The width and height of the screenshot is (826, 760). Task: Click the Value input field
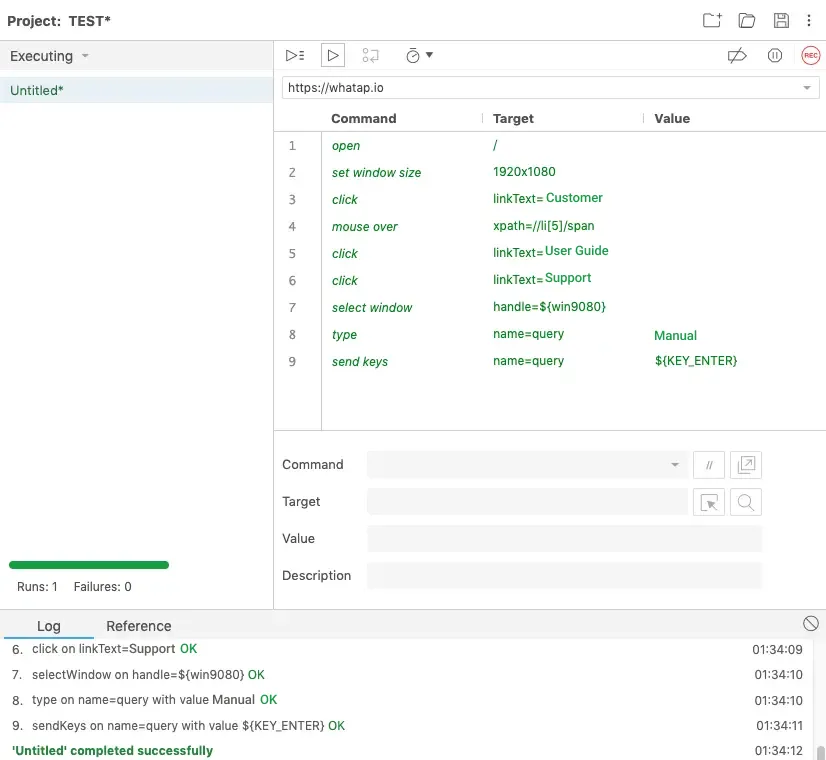click(564, 539)
